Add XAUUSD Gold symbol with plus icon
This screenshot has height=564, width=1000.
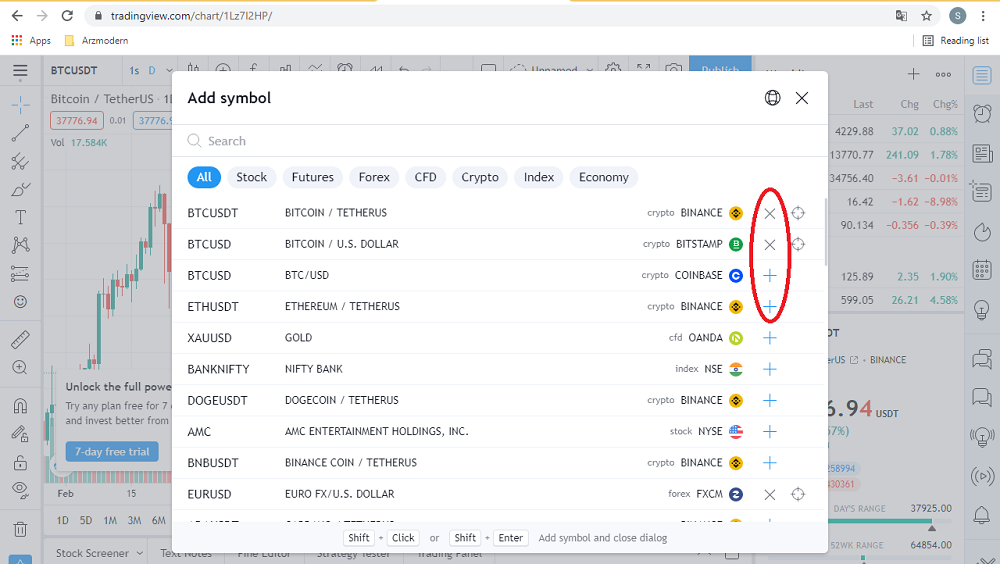(x=769, y=338)
